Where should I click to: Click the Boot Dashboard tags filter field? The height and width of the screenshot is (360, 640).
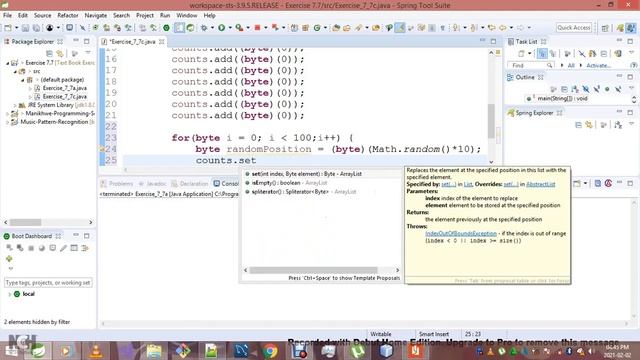[x=48, y=282]
